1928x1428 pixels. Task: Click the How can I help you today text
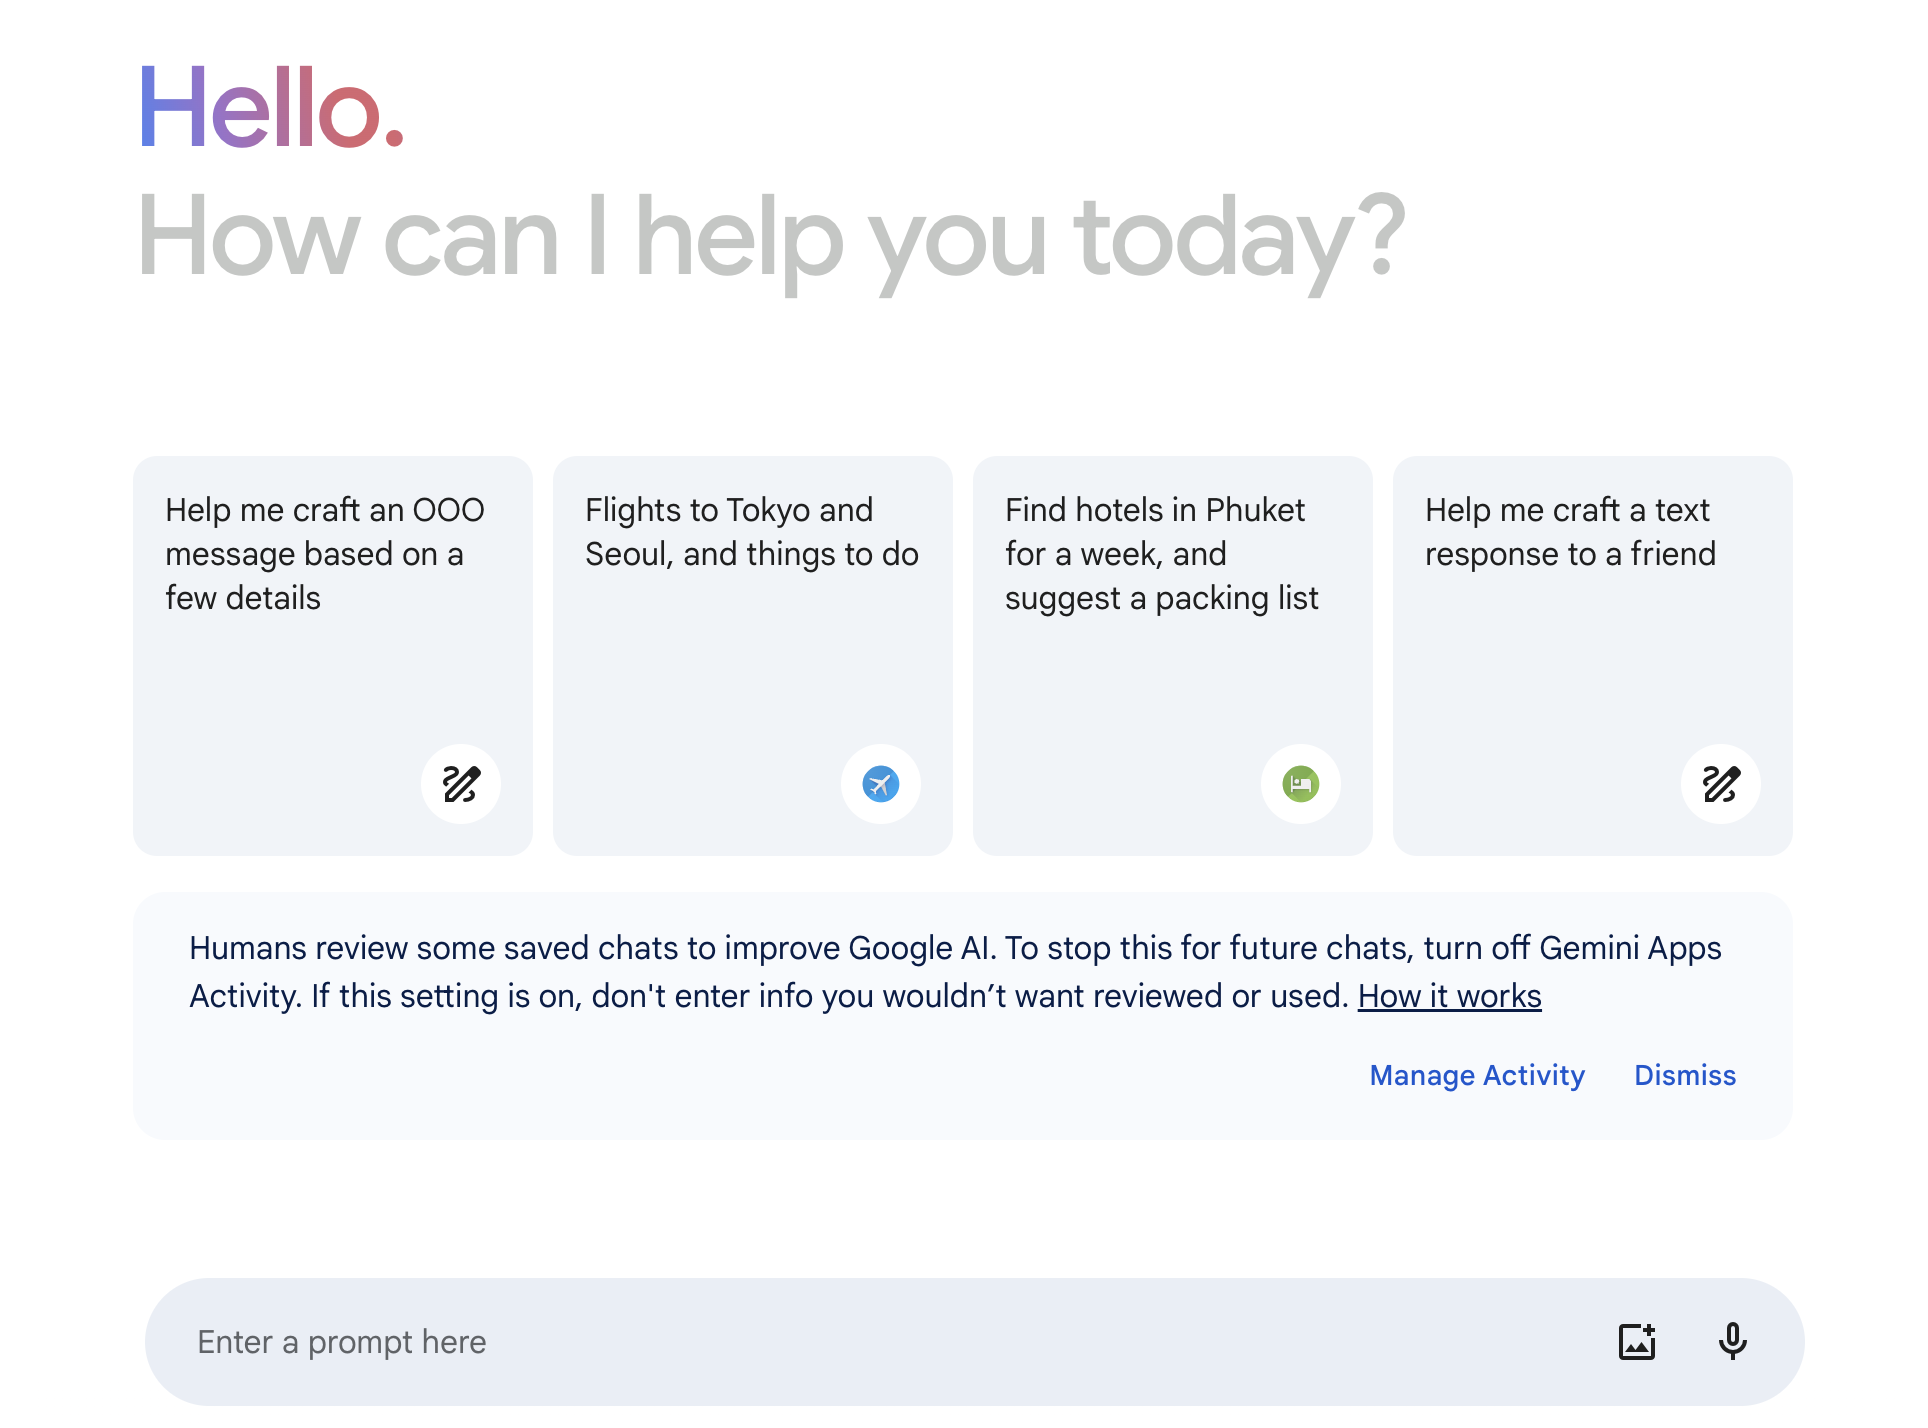click(x=771, y=240)
